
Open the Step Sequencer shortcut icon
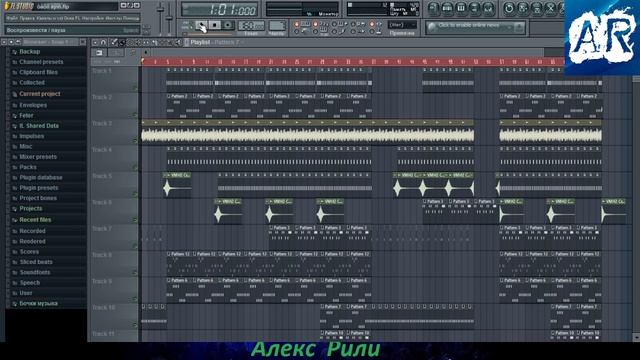pyautogui.click(x=448, y=8)
